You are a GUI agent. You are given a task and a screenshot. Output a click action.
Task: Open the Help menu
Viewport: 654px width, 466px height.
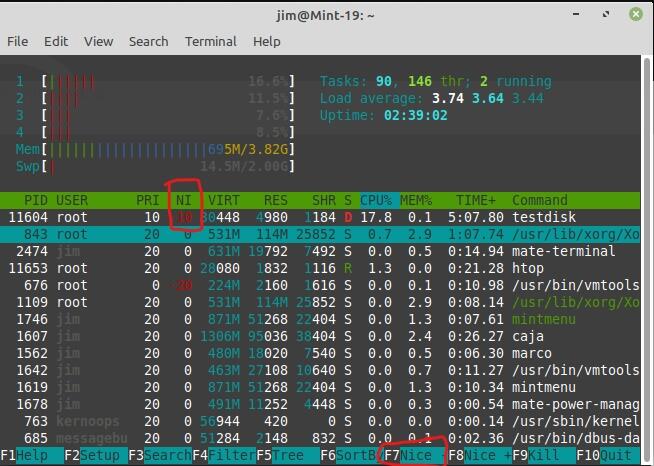pyautogui.click(x=267, y=42)
